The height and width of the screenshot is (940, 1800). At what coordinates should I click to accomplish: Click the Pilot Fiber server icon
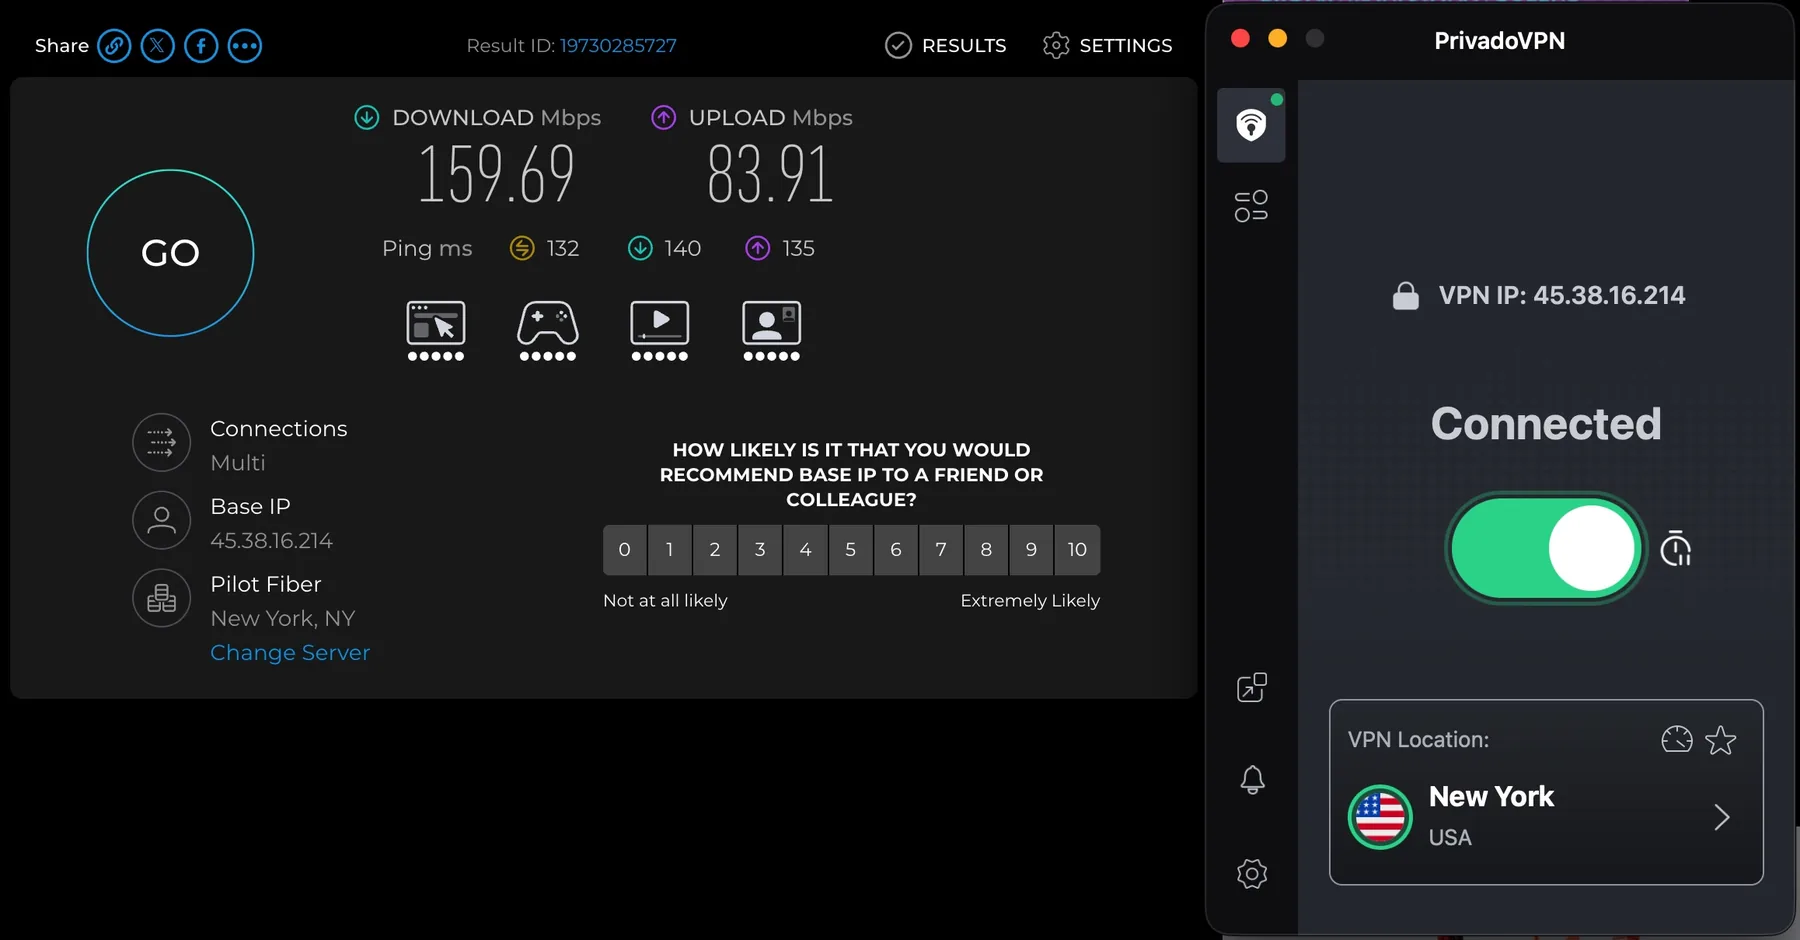[162, 598]
